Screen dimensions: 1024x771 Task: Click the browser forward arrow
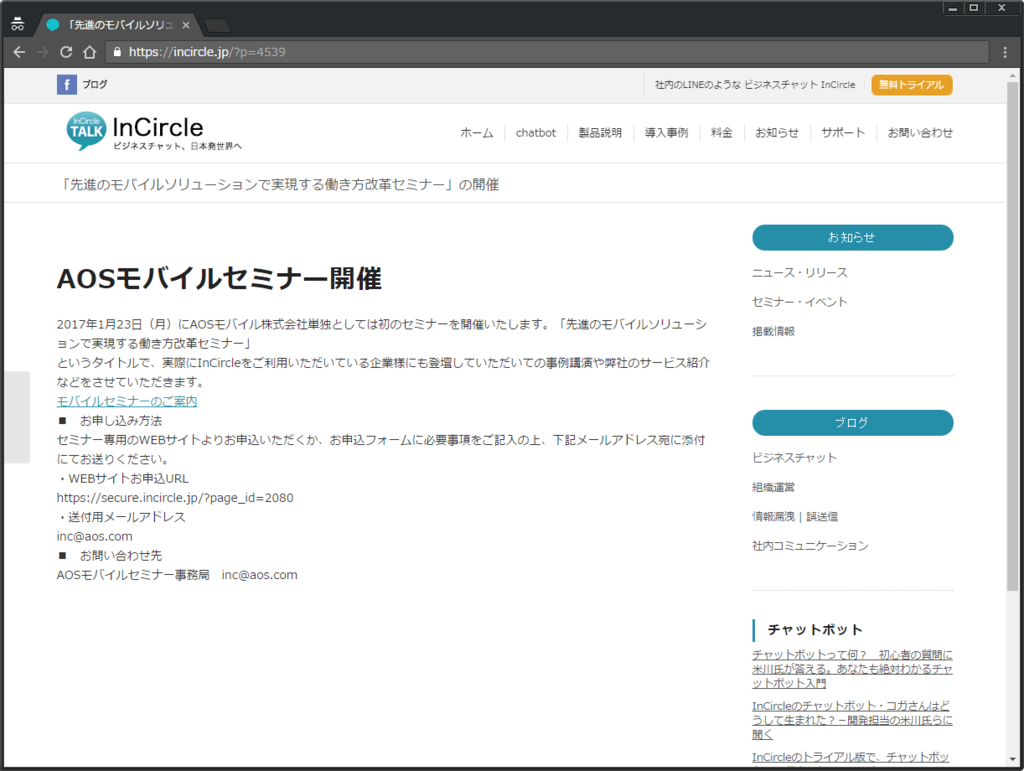[42, 52]
